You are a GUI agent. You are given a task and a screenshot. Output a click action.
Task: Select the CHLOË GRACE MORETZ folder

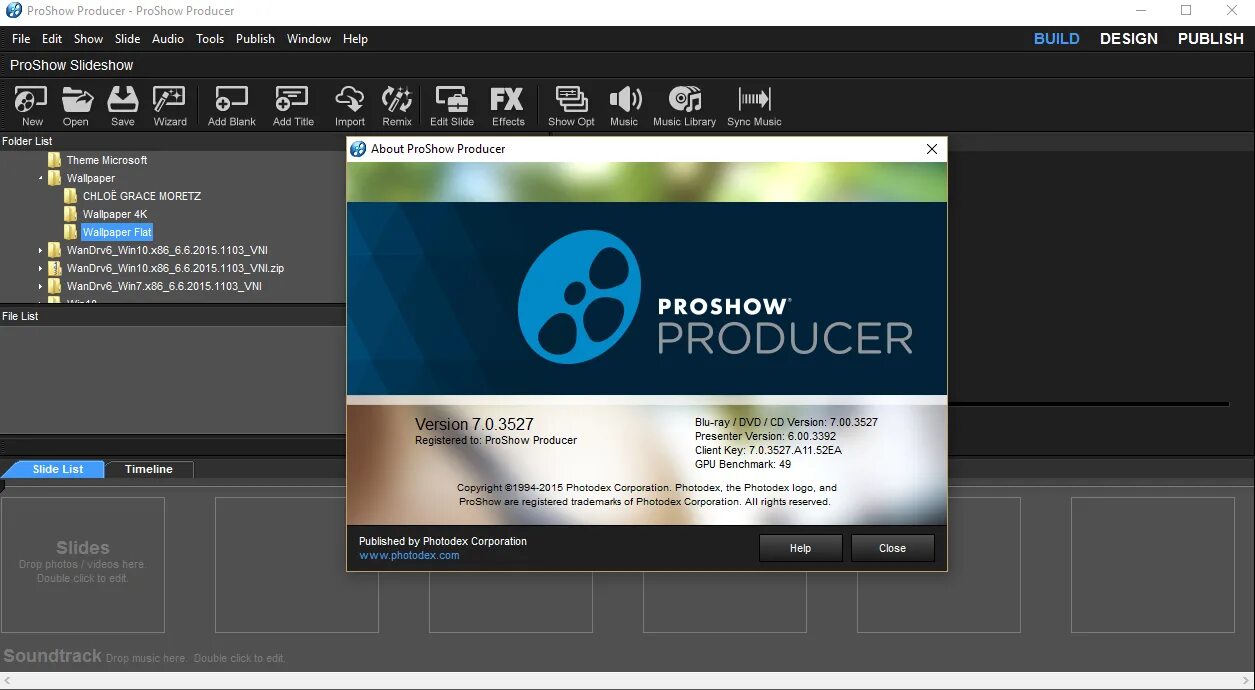click(x=141, y=196)
